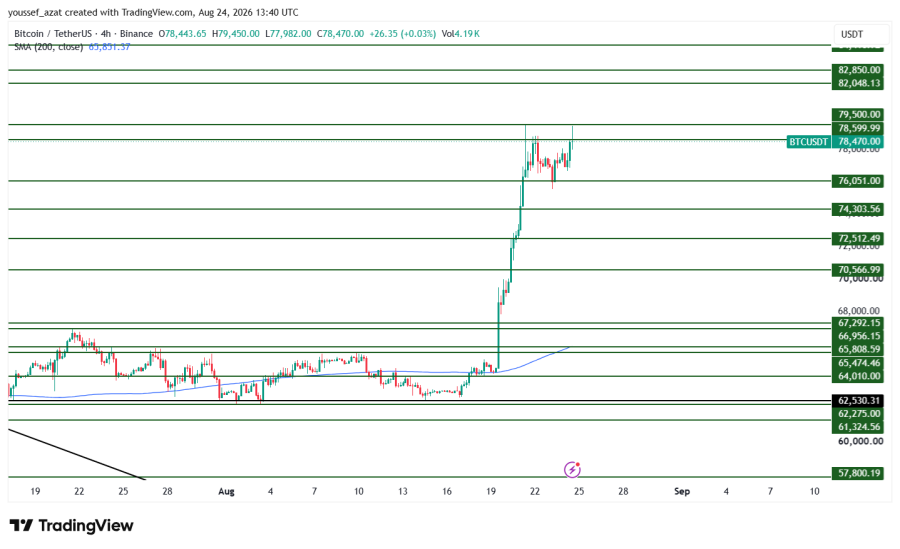Click the 68,000.00 axis price label
Screen dimensions: 900x549
click(x=859, y=311)
